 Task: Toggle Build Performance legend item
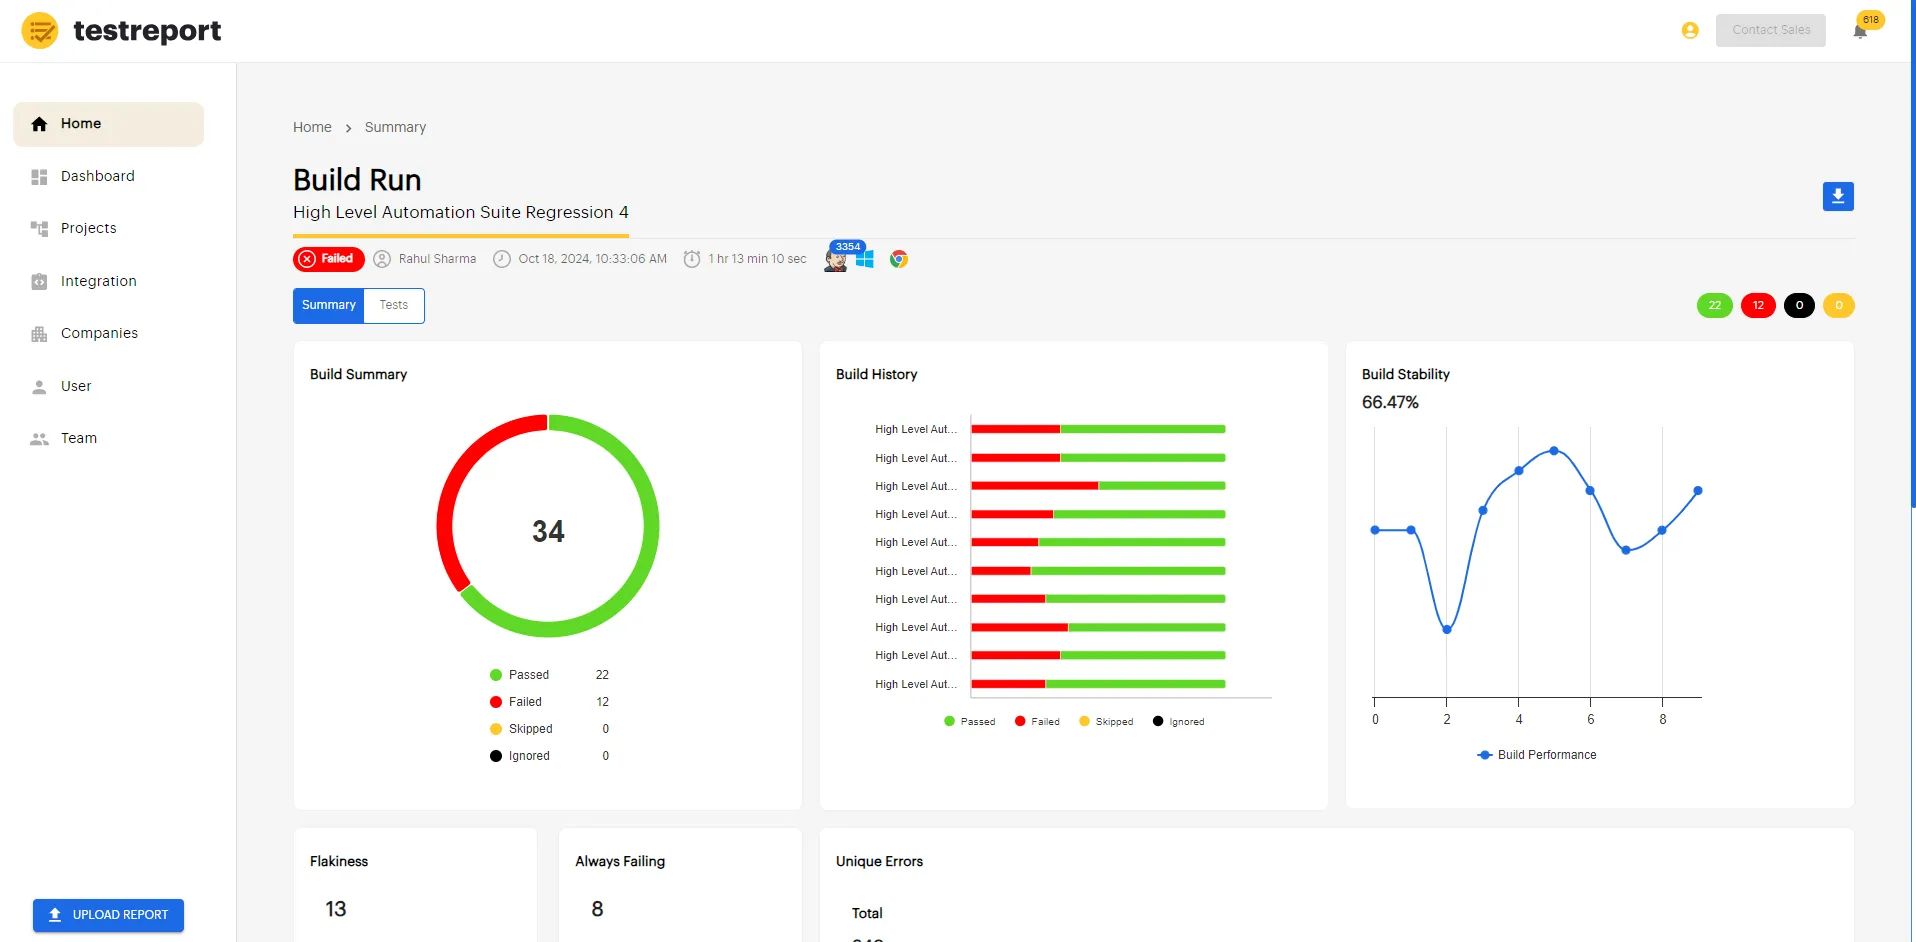pyautogui.click(x=1536, y=755)
